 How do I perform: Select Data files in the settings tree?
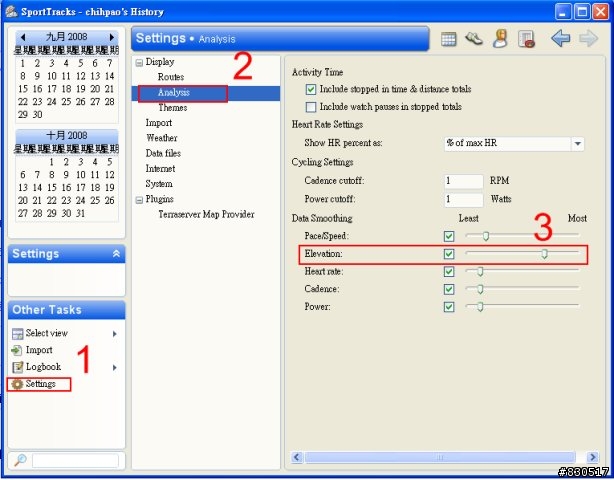pyautogui.click(x=163, y=153)
